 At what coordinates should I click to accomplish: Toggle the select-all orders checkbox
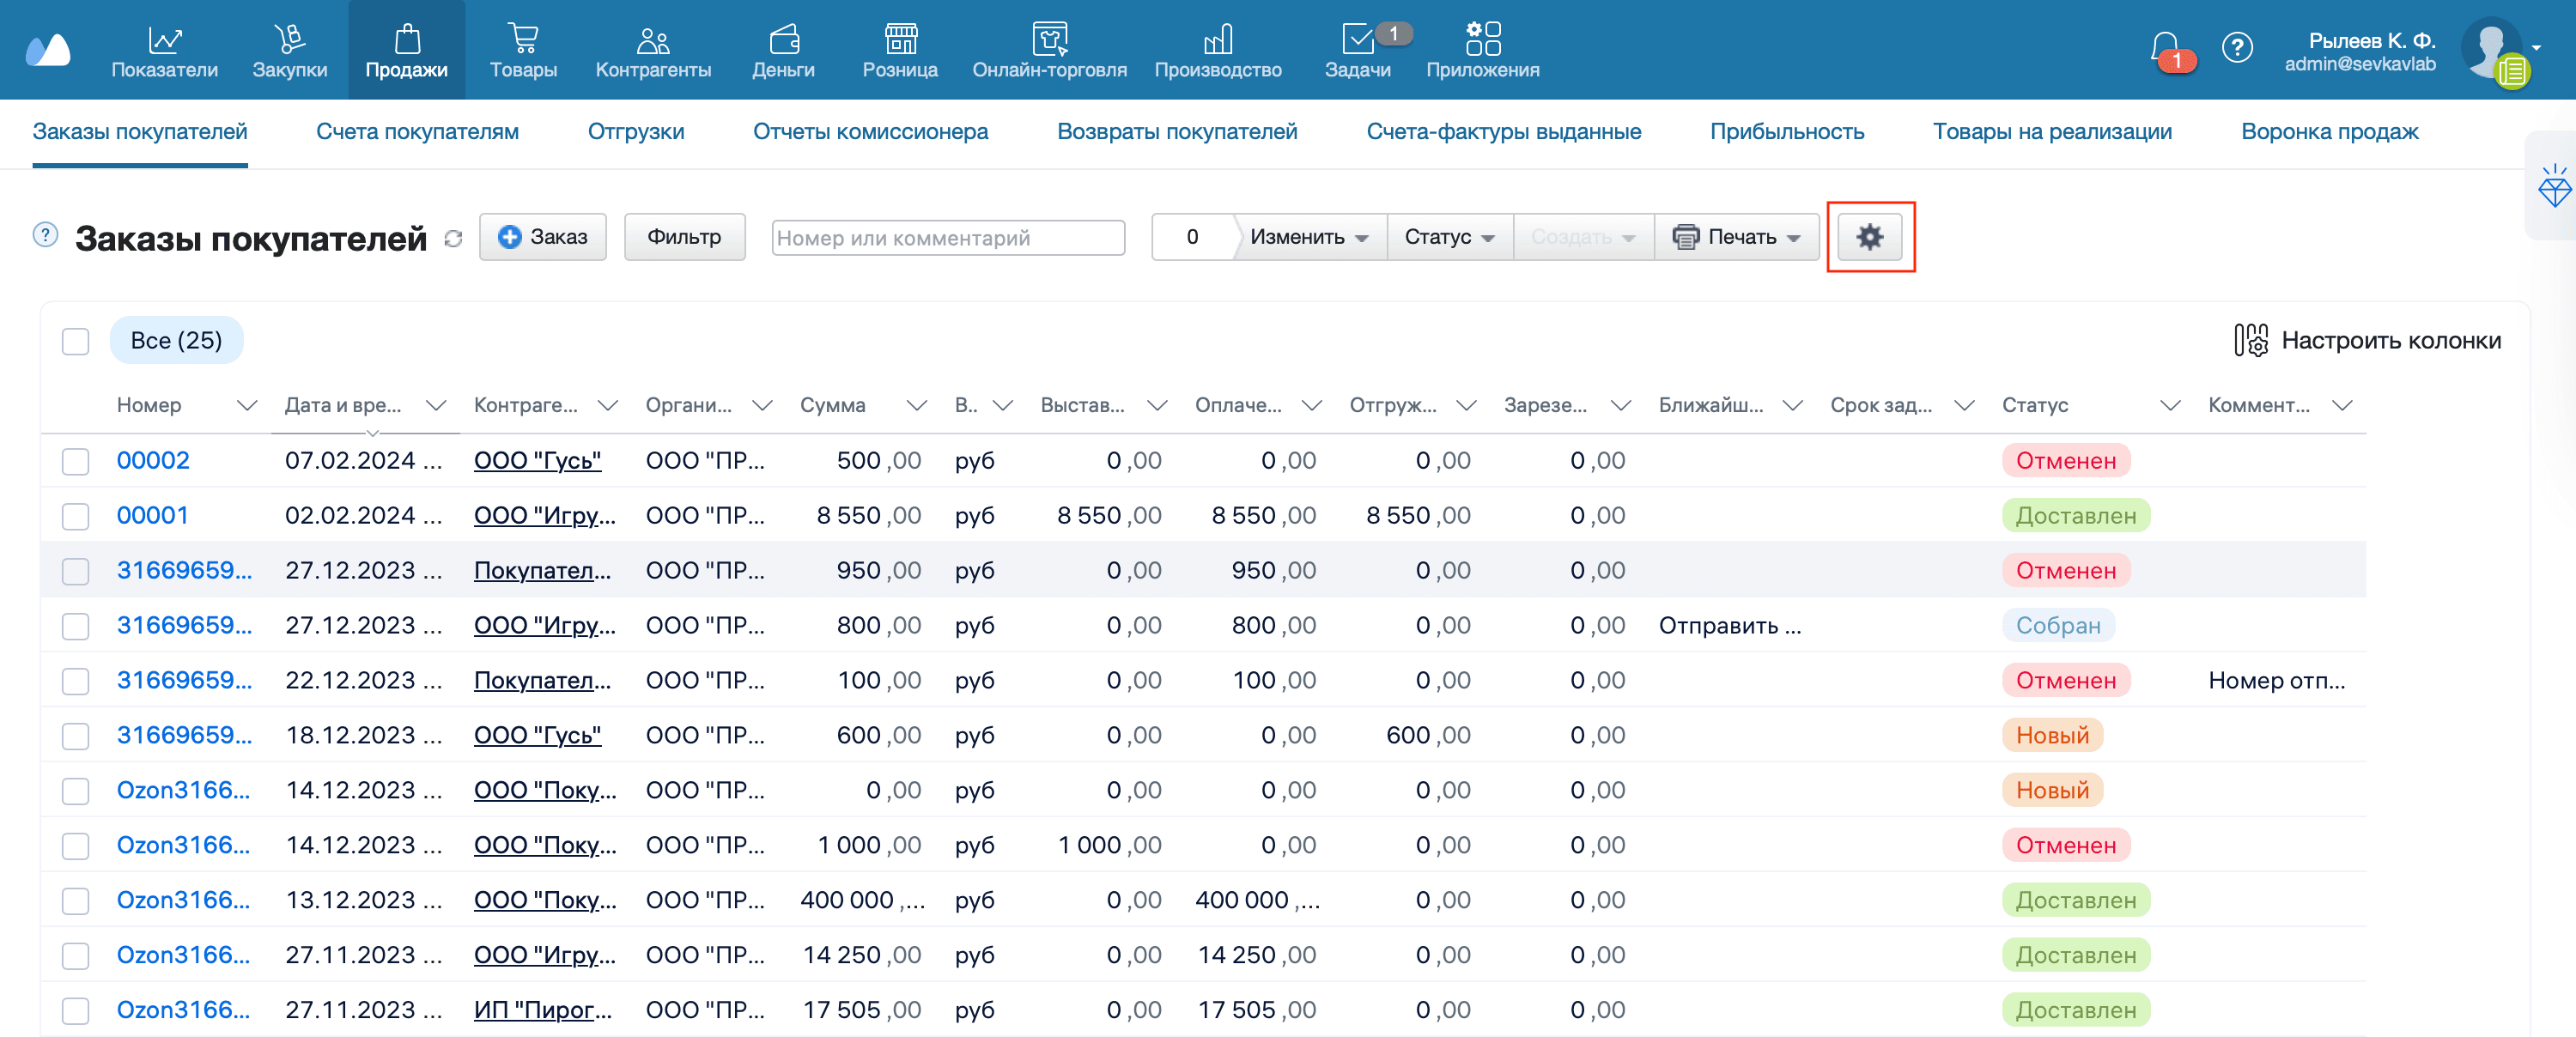pyautogui.click(x=76, y=341)
